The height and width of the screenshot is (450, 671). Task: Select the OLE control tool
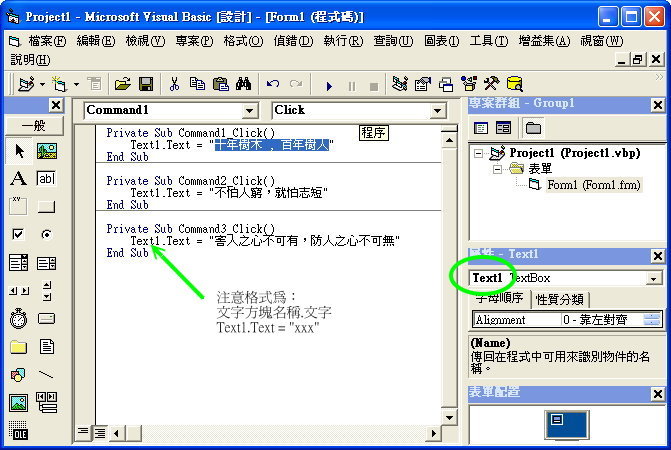point(18,431)
